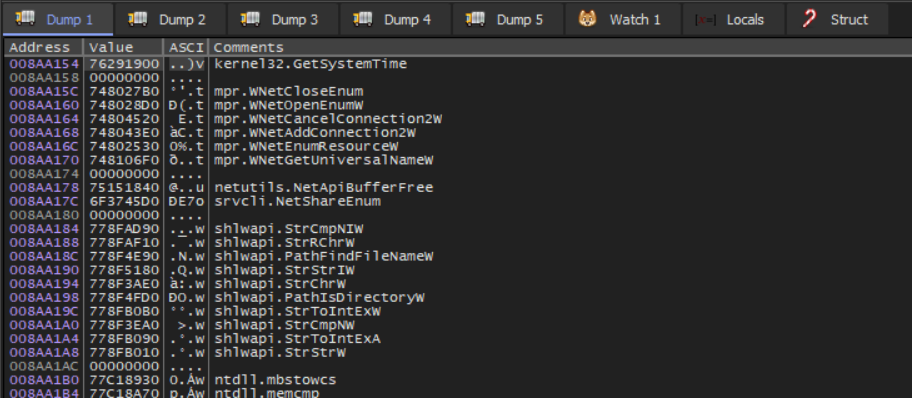Click the Dump 1 truck icon

tap(25, 19)
